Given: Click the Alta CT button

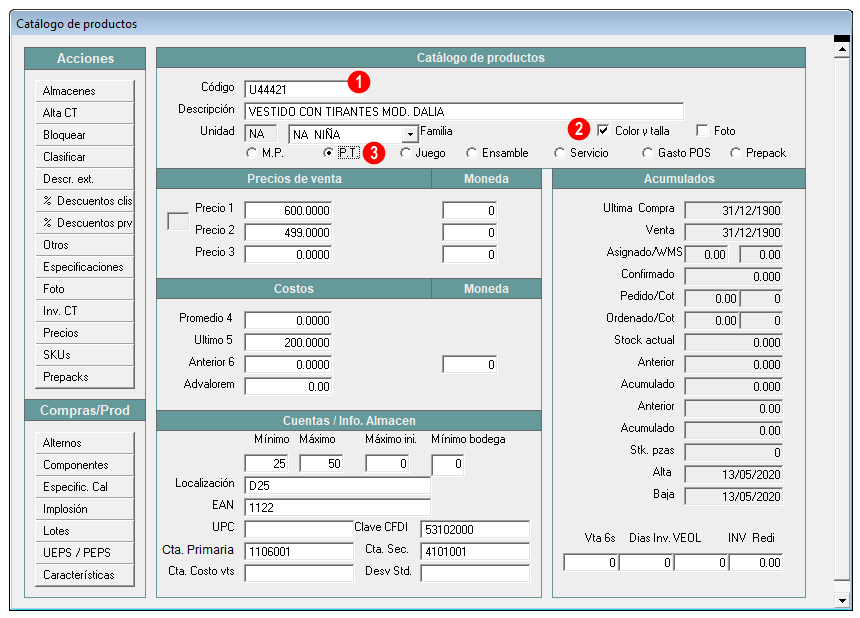Looking at the screenshot, I should coord(84,112).
